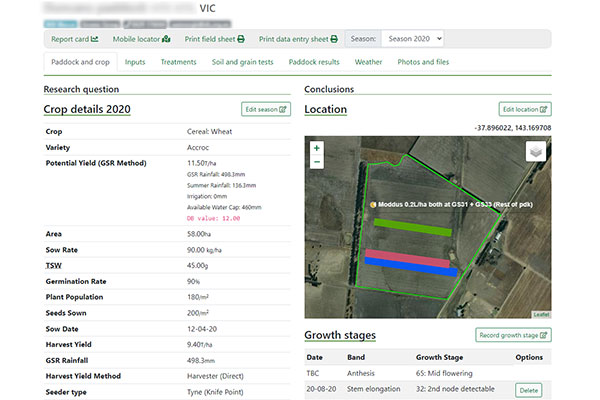Zoom in on the paddock map
The height and width of the screenshot is (400, 600).
point(316,148)
